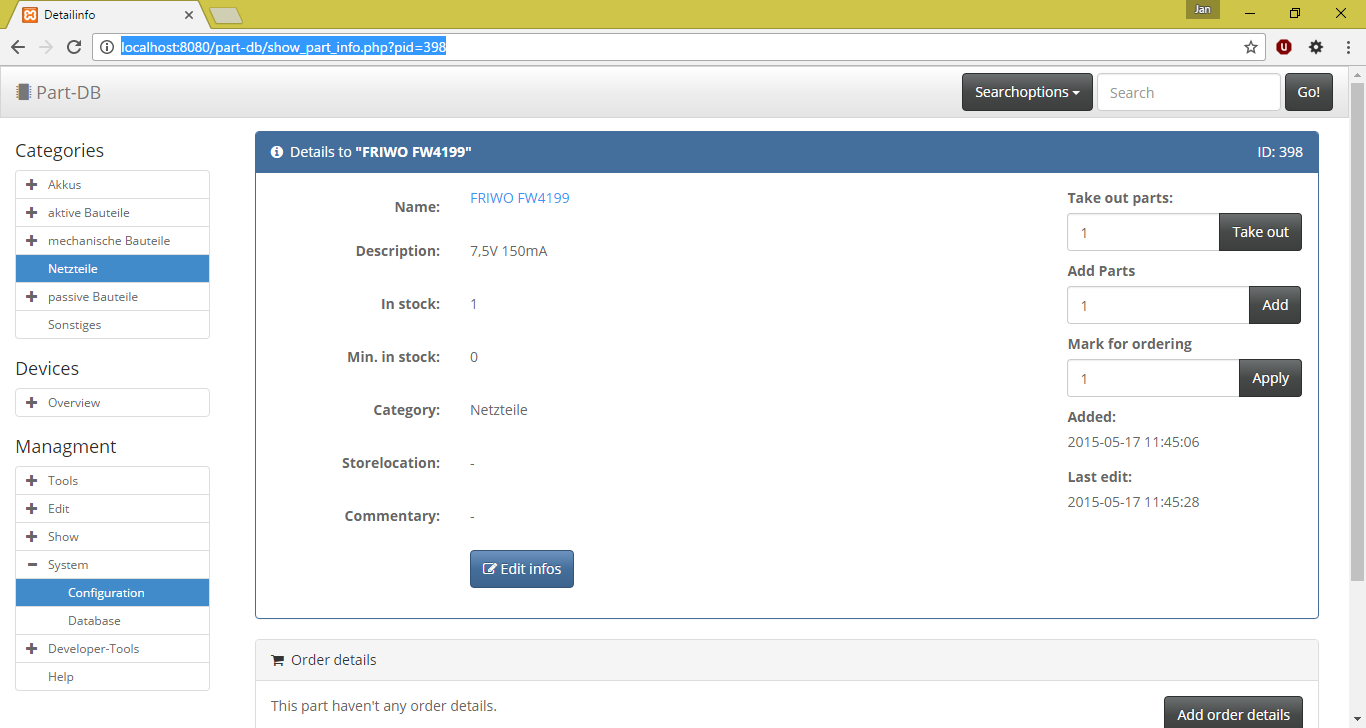This screenshot has height=728, width=1366.
Task: Click the pencil icon on Edit infos
Action: pos(490,569)
